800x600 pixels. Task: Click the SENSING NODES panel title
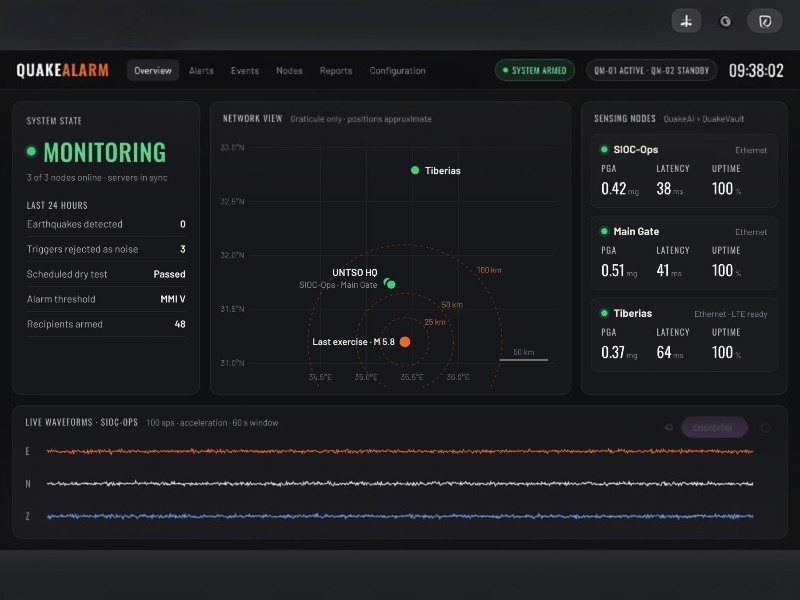(x=624, y=118)
